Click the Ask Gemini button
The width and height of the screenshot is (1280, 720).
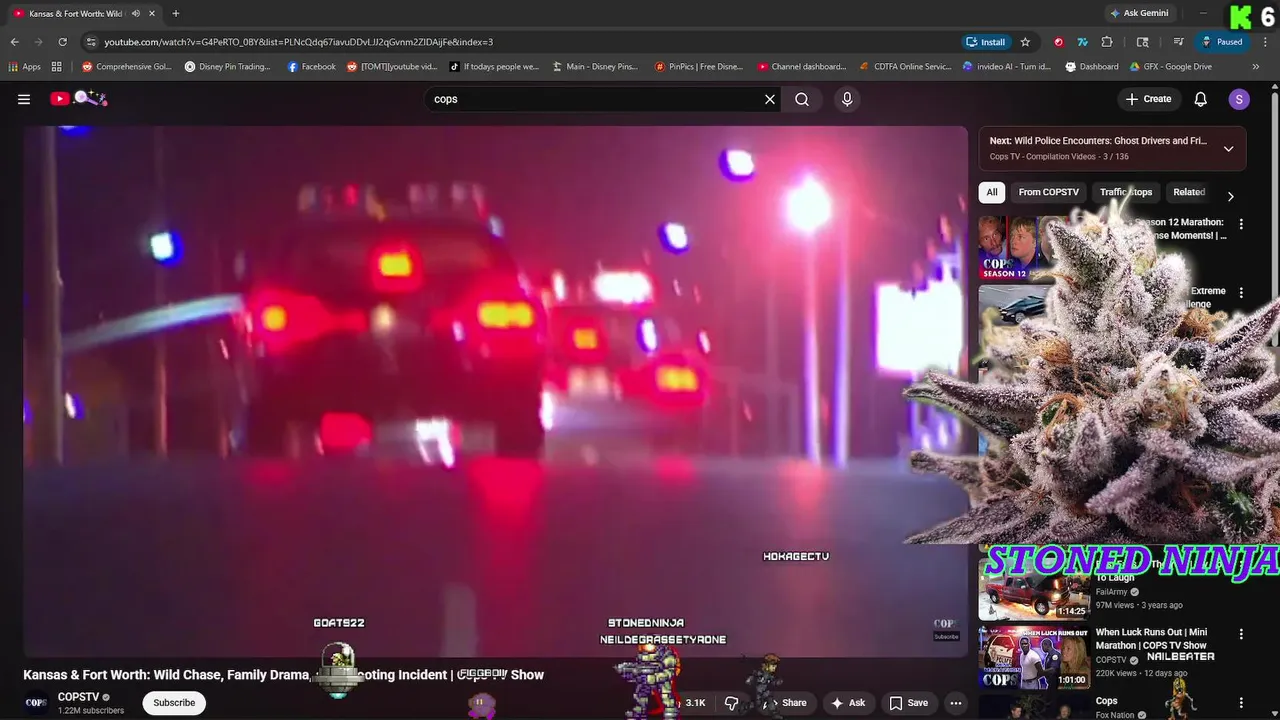(1138, 13)
